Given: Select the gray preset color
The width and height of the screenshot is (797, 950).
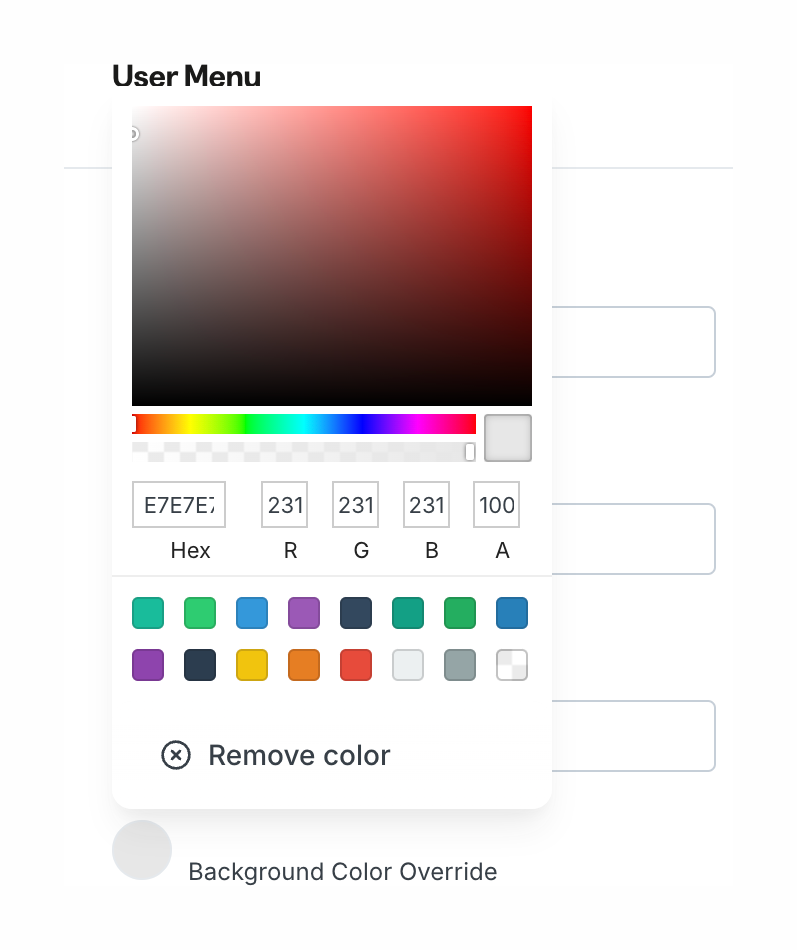Looking at the screenshot, I should pyautogui.click(x=460, y=665).
